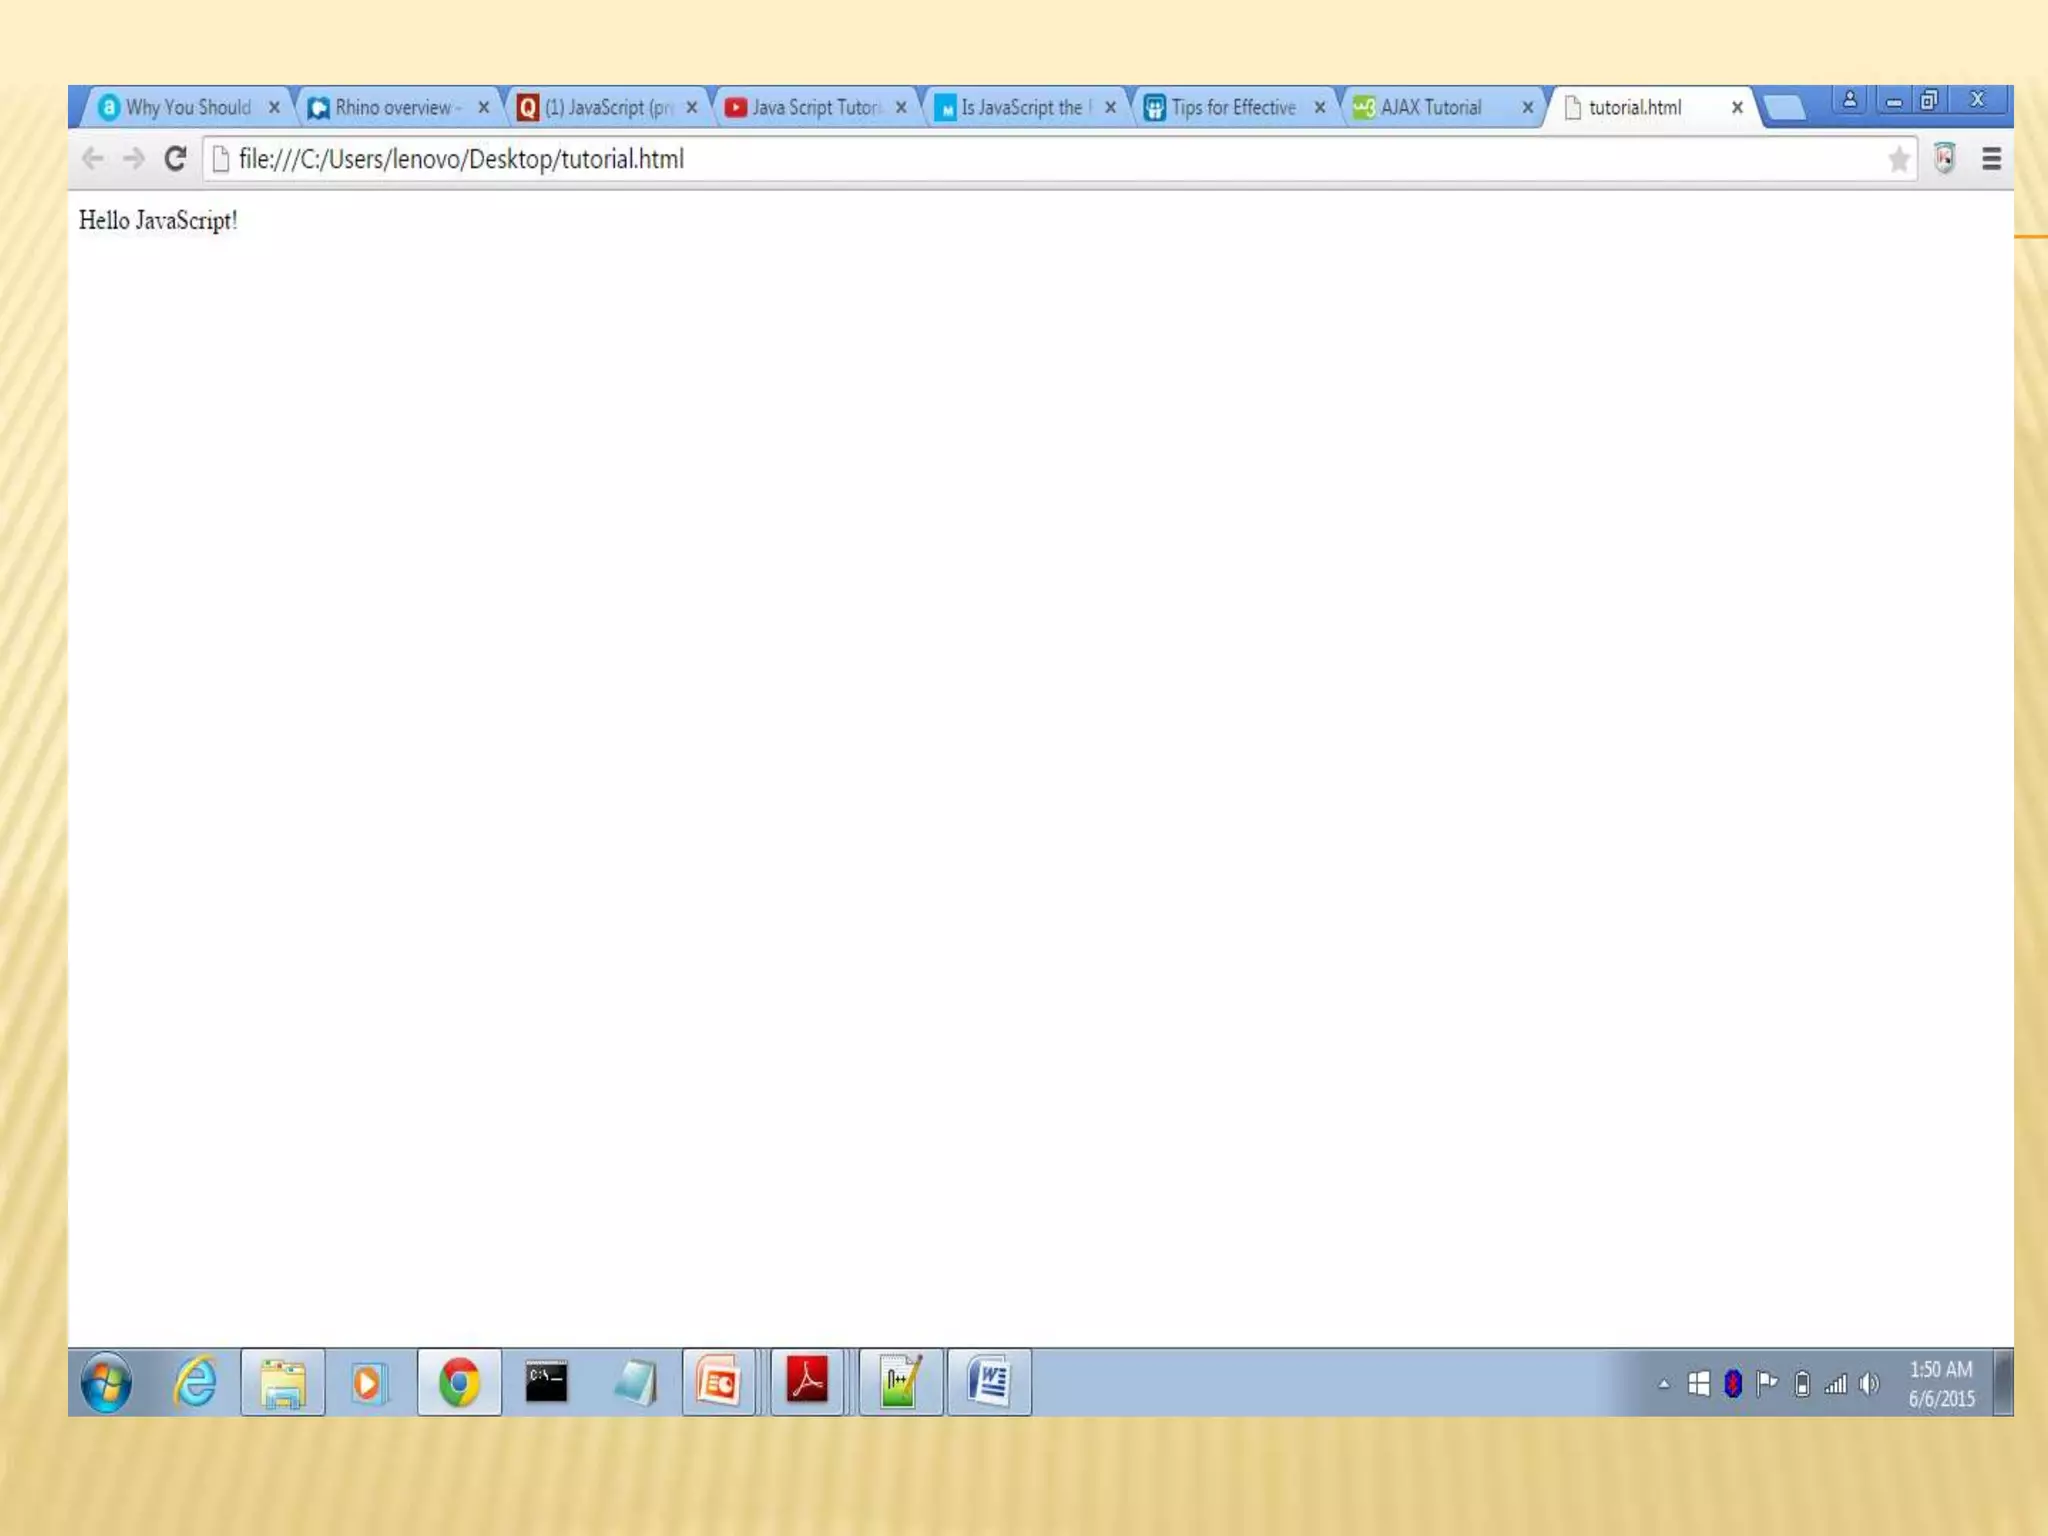Image resolution: width=2048 pixels, height=1536 pixels.
Task: Close the Why You Should tab
Action: 274,107
